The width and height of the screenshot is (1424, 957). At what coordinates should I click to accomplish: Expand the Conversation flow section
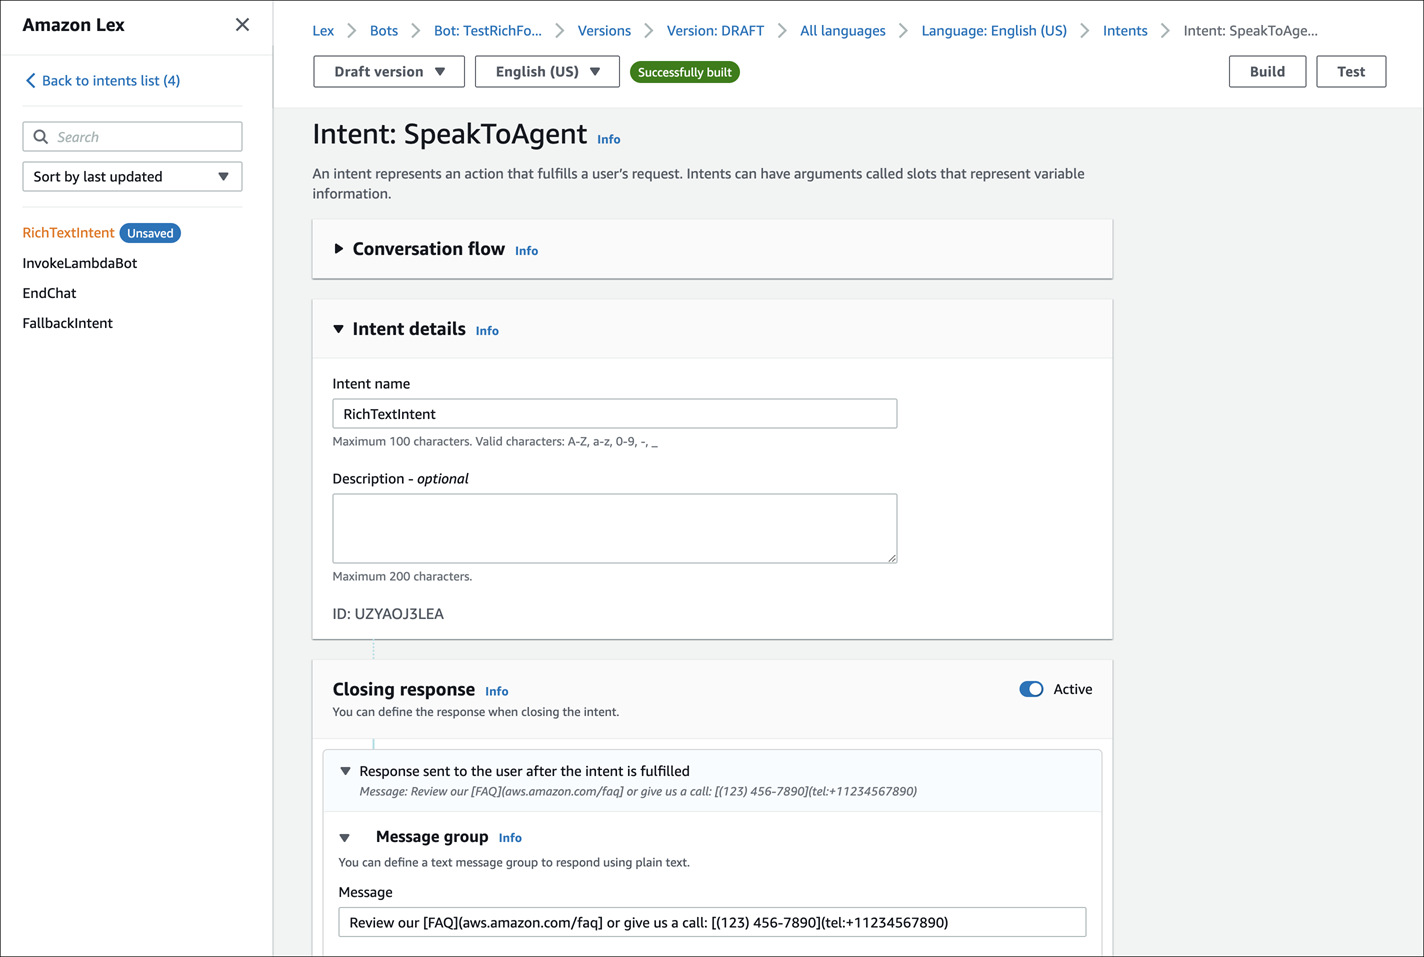click(338, 249)
